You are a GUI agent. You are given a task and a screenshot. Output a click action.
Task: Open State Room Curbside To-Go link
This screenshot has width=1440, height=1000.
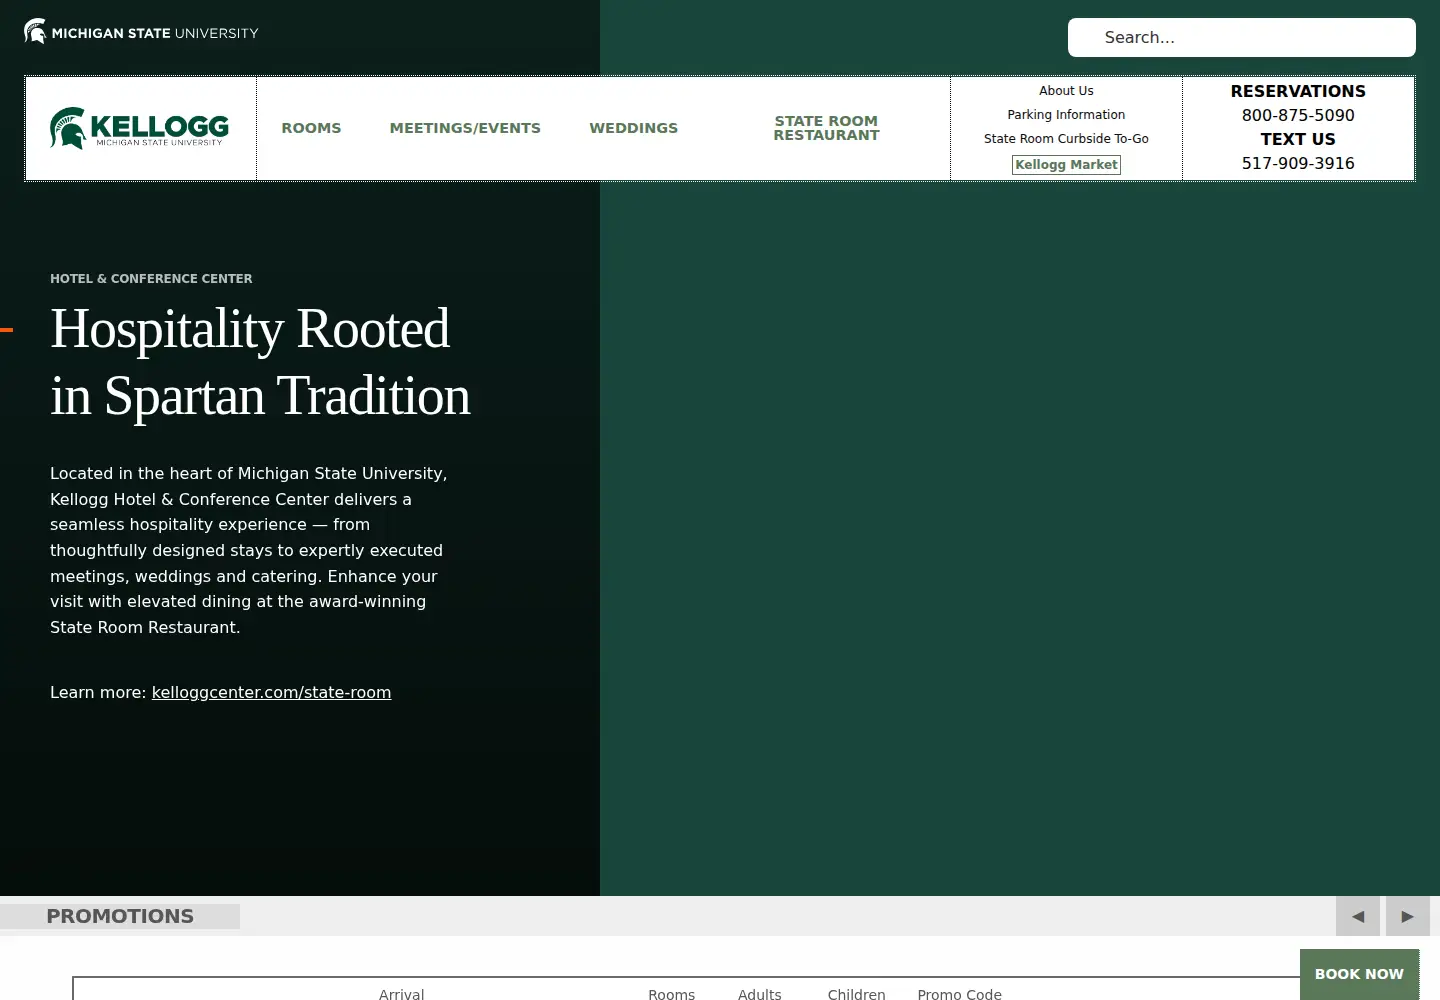tap(1066, 139)
